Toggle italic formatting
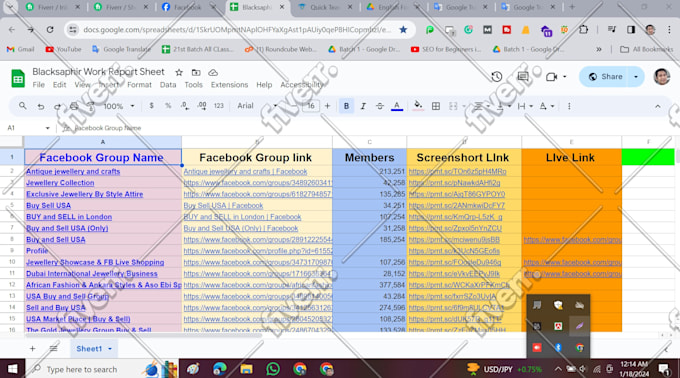Screen dimensions: 680x378 pyautogui.click(x=363, y=106)
